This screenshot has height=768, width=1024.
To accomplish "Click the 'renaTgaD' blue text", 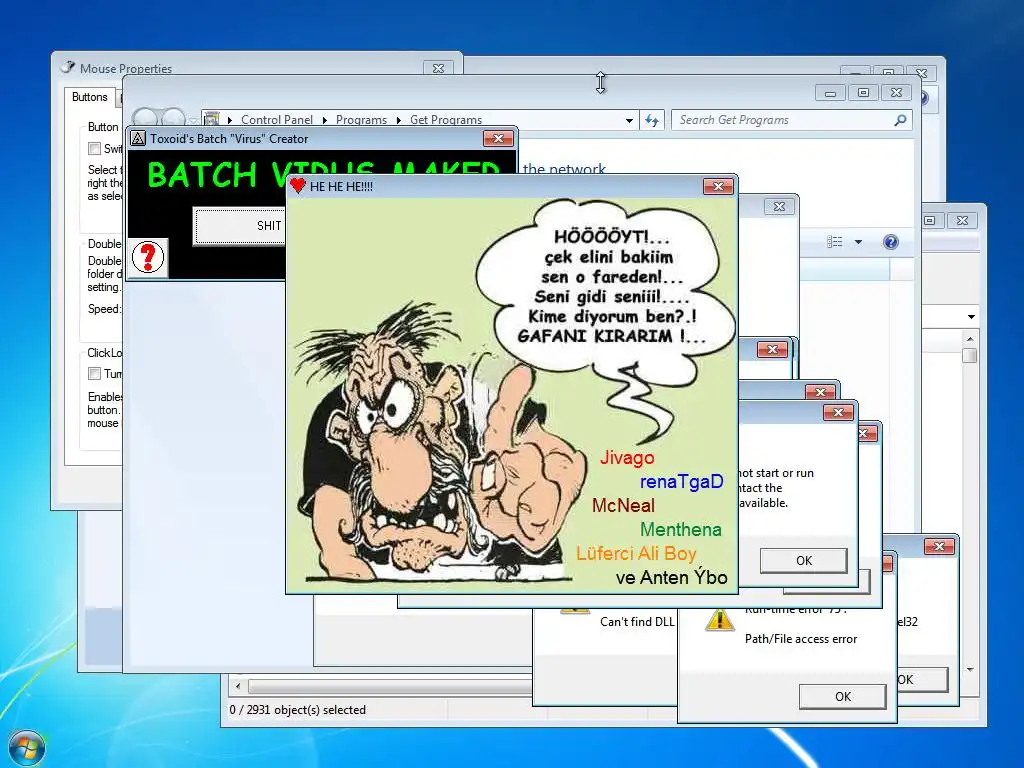I will pos(681,482).
